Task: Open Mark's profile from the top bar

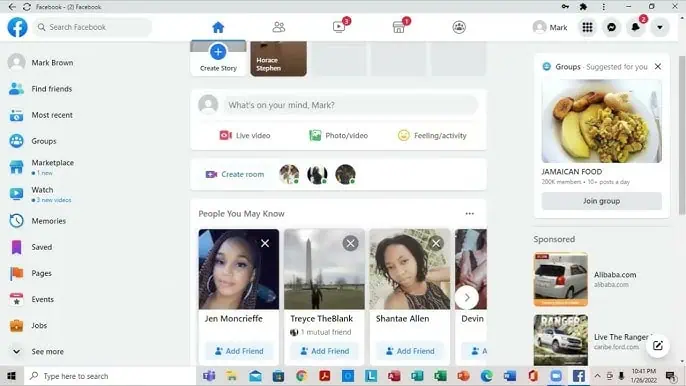Action: click(550, 27)
